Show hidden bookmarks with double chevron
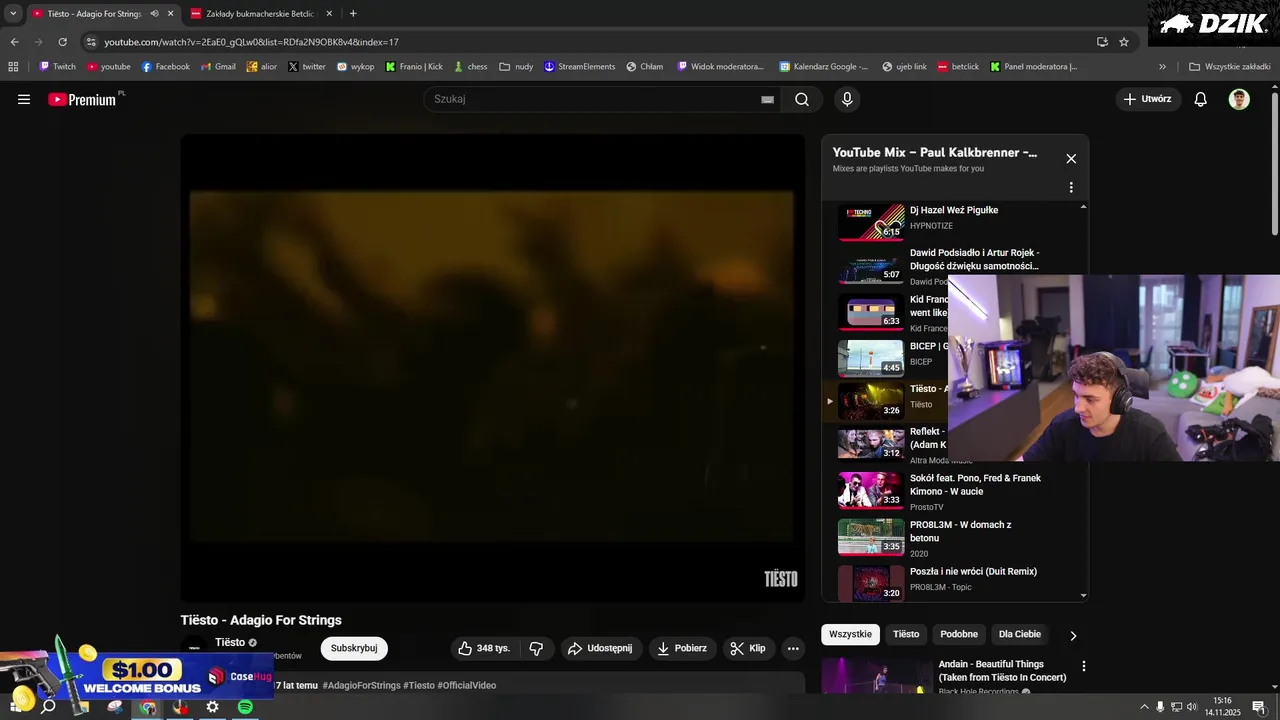This screenshot has width=1280, height=720. (x=1162, y=67)
